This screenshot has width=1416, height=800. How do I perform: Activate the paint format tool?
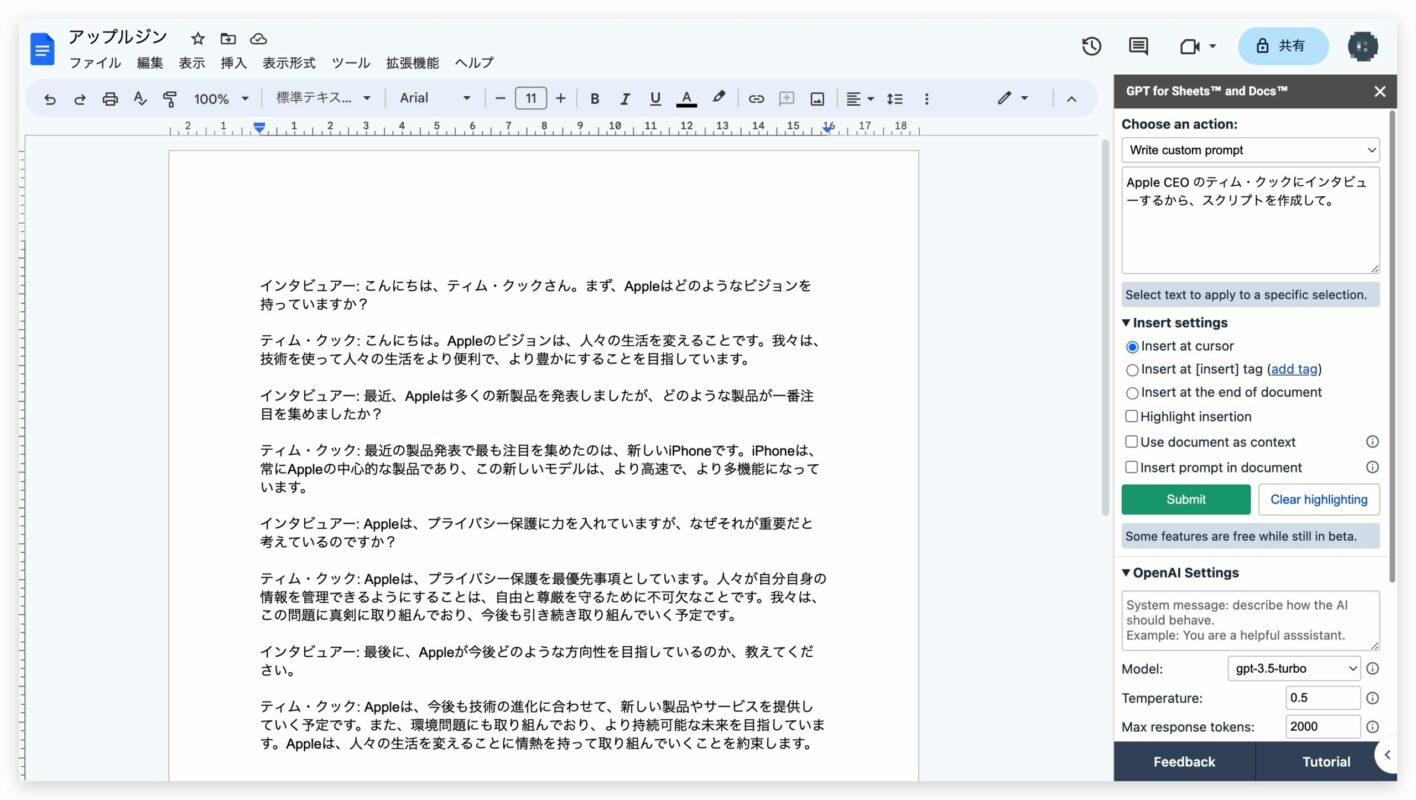pos(170,99)
